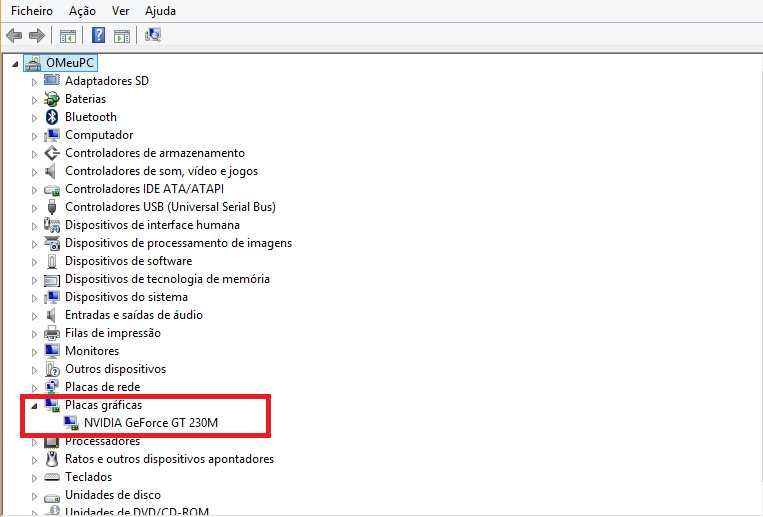Click the Computador icon
The image size is (763, 517).
pyautogui.click(x=52, y=135)
